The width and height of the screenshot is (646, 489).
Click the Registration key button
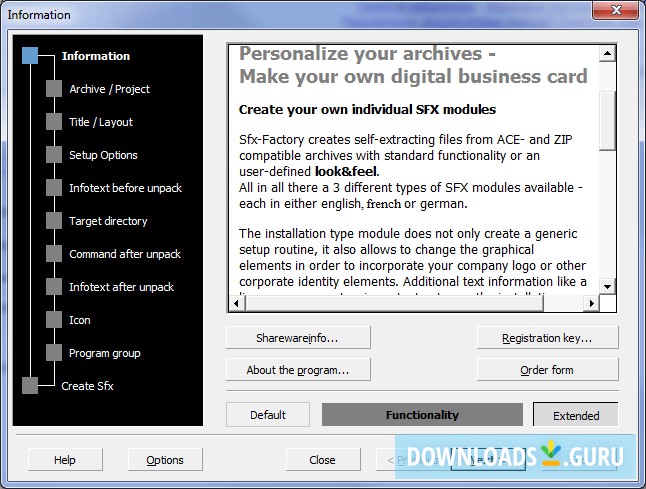click(548, 338)
